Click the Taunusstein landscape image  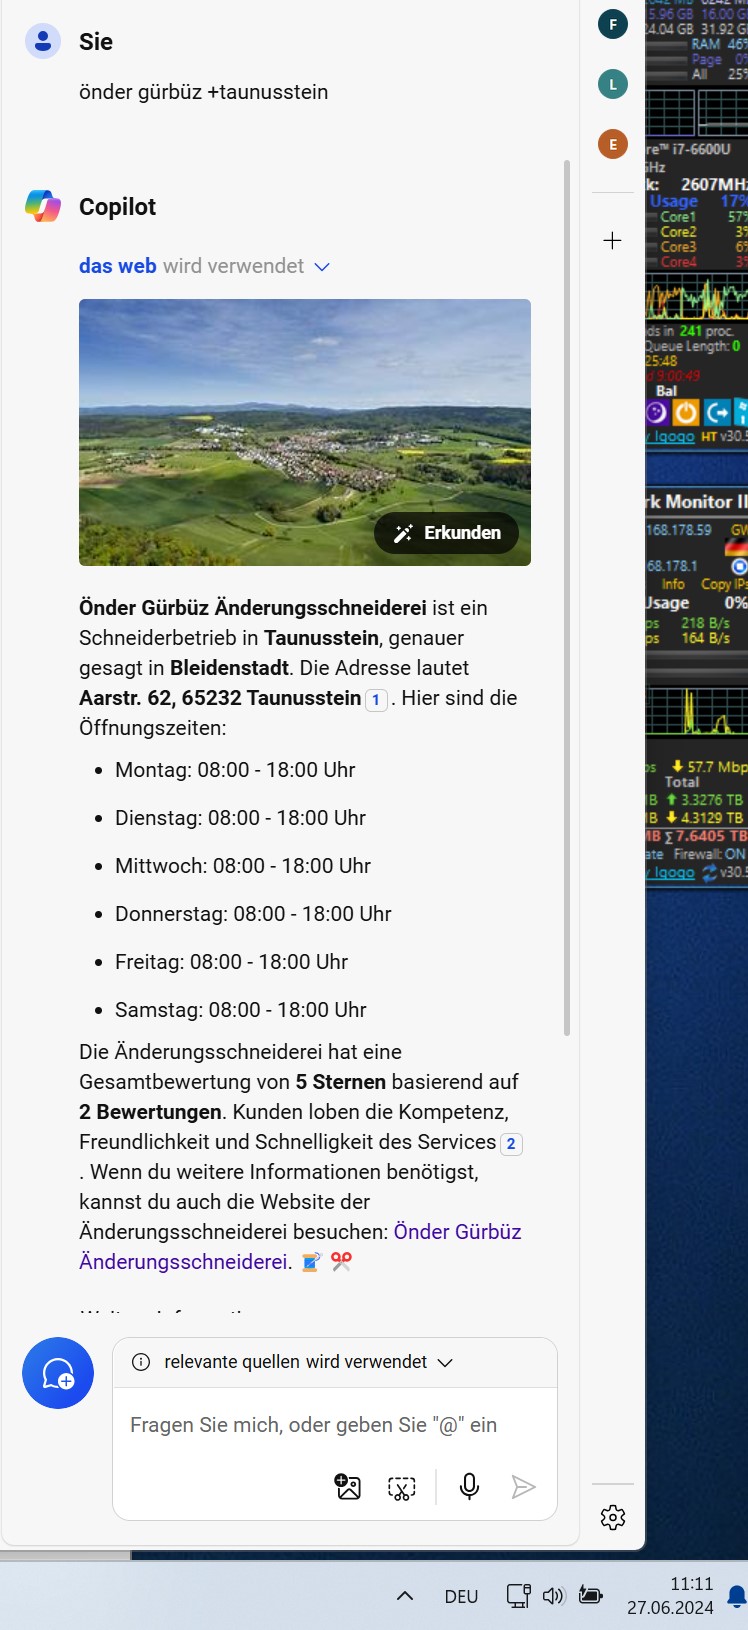(x=305, y=432)
